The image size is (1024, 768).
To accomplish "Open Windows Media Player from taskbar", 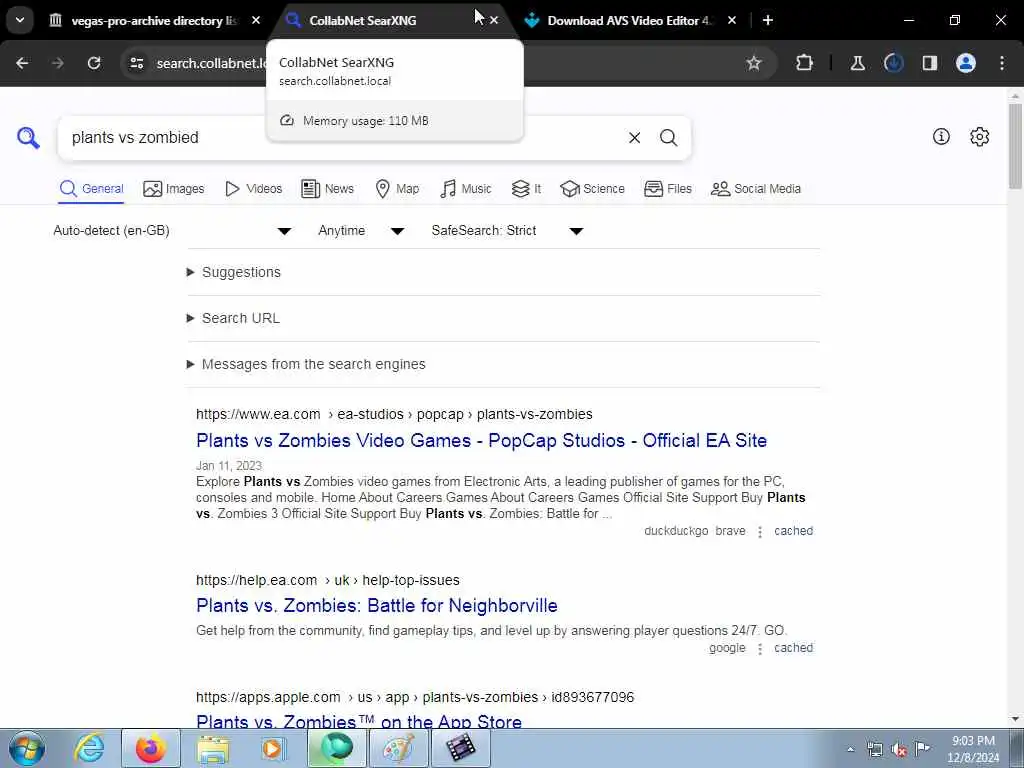I will click(272, 748).
